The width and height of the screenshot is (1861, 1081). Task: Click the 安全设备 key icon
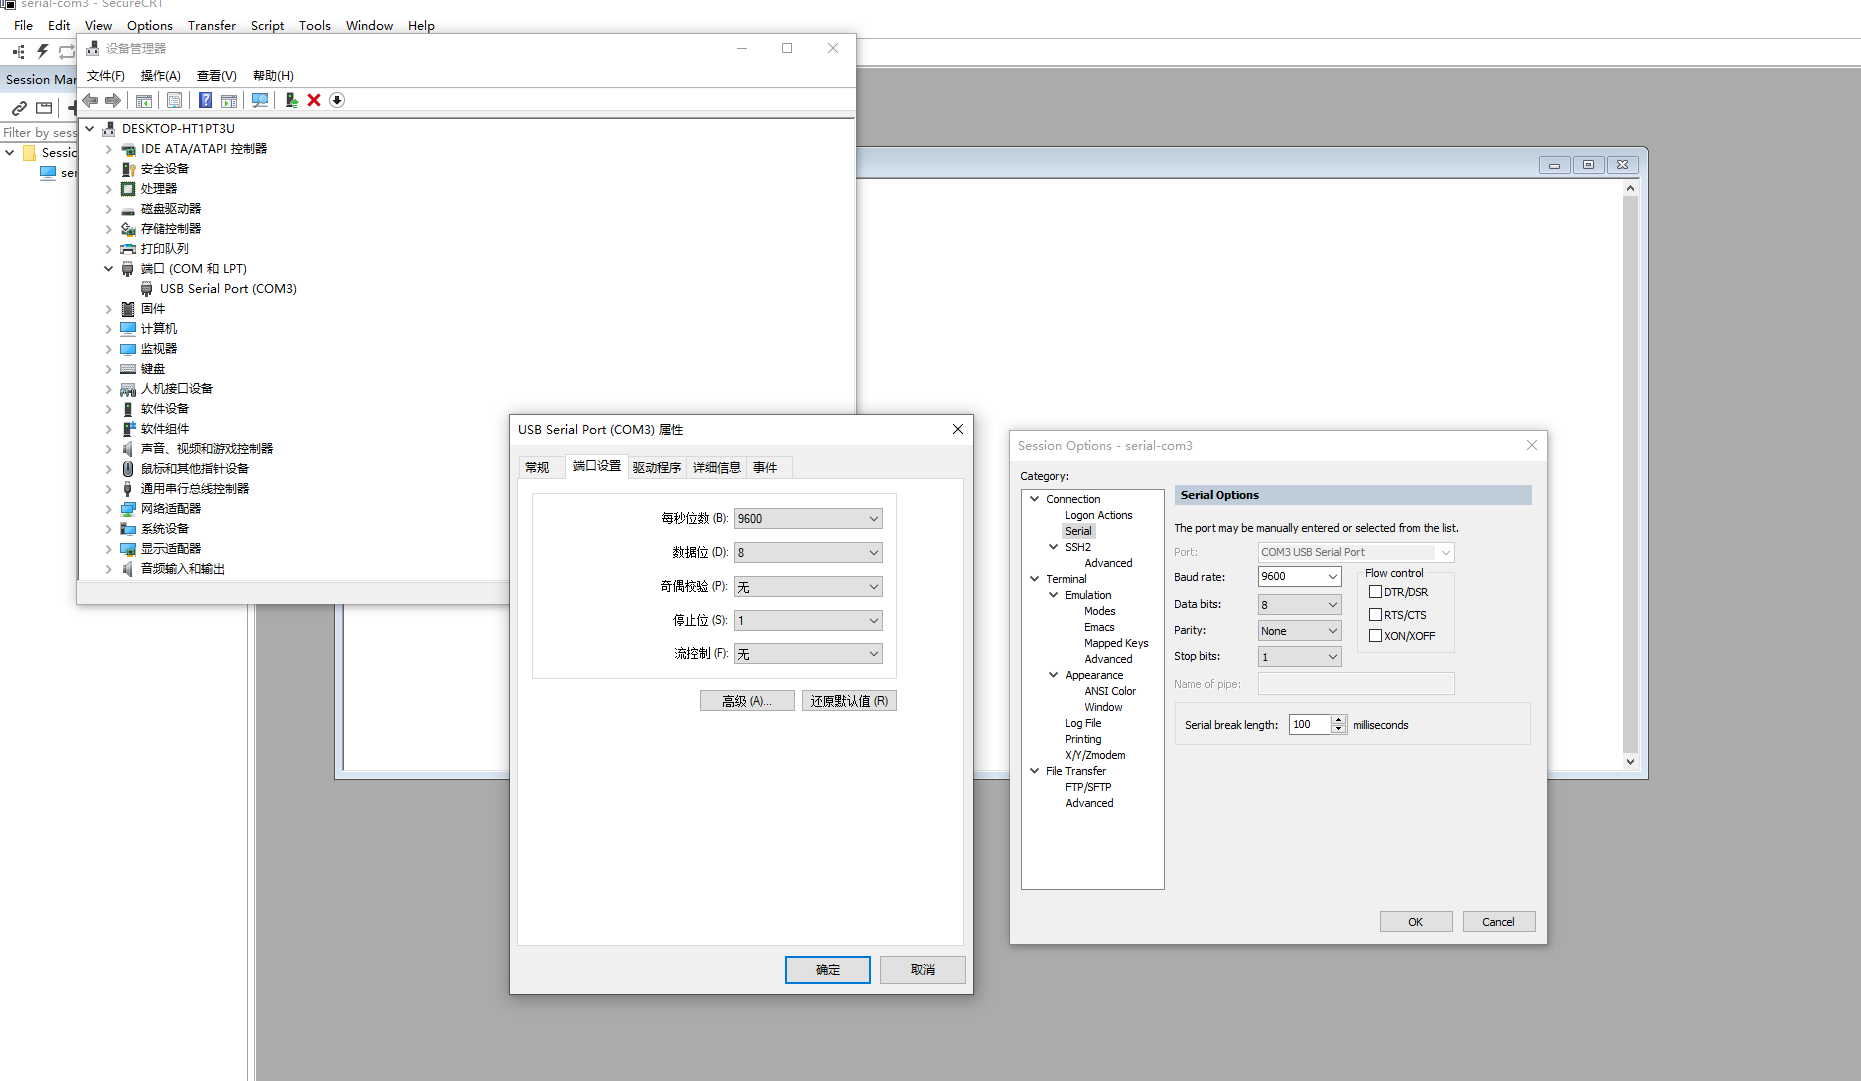point(128,169)
